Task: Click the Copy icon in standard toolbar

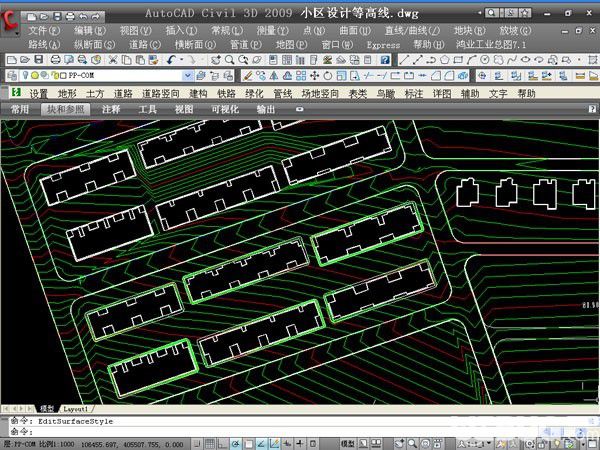Action: [126, 60]
